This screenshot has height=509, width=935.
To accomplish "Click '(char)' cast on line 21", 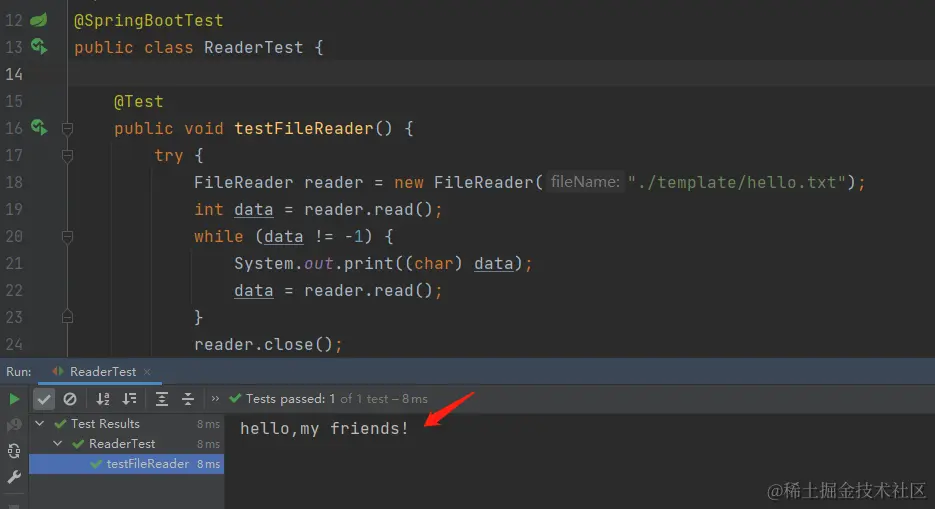I will coord(434,263).
